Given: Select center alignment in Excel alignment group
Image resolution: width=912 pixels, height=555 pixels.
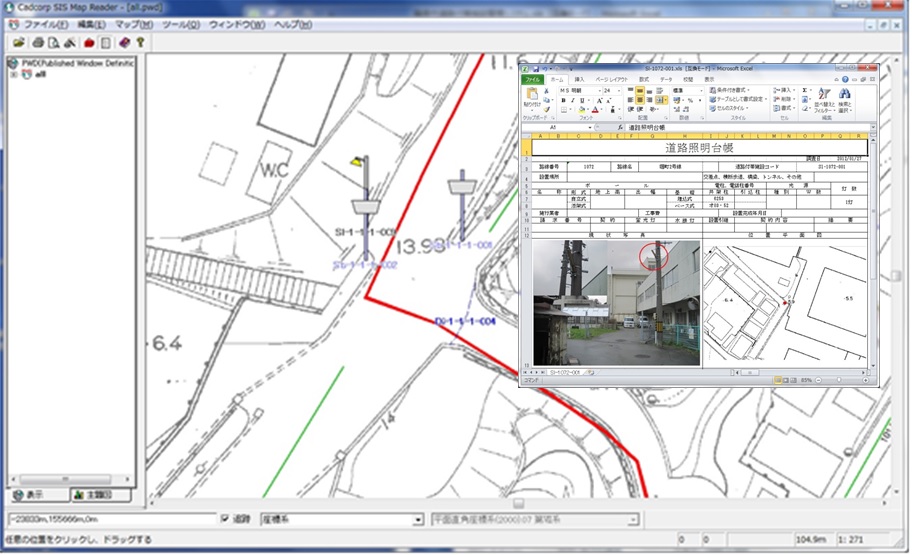Looking at the screenshot, I should [x=639, y=99].
